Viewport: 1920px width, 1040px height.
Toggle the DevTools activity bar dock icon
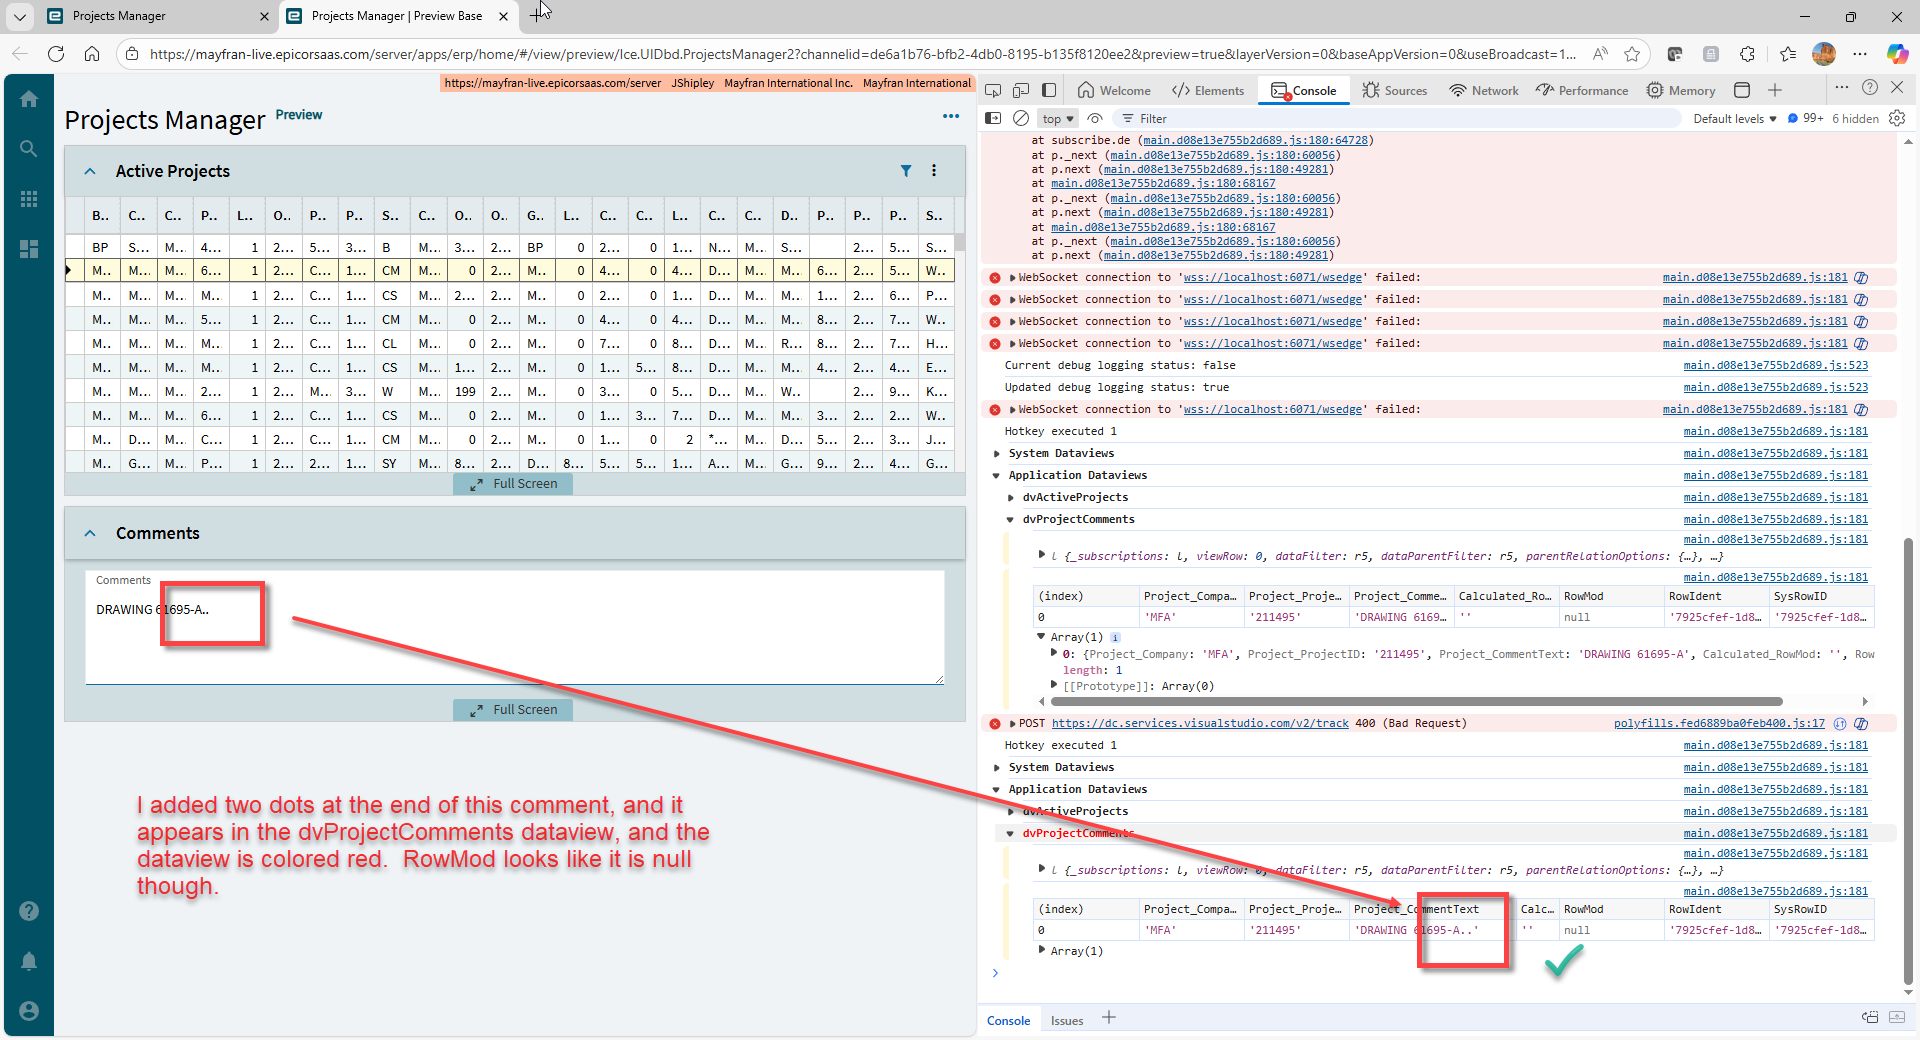[x=1049, y=90]
